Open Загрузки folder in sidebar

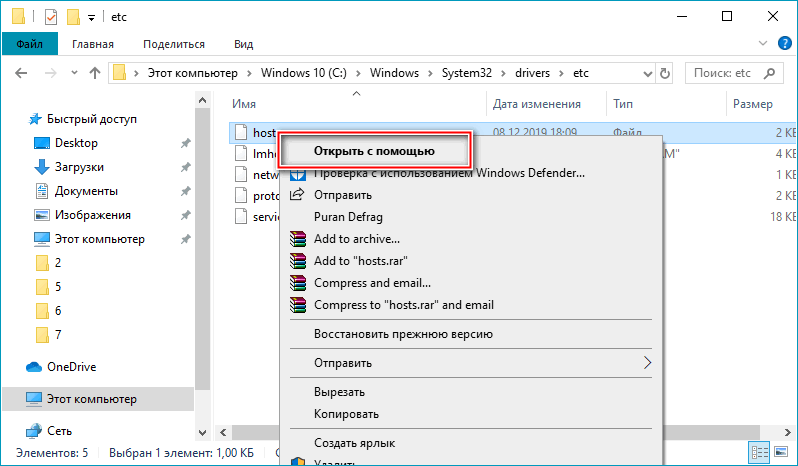(x=79, y=167)
